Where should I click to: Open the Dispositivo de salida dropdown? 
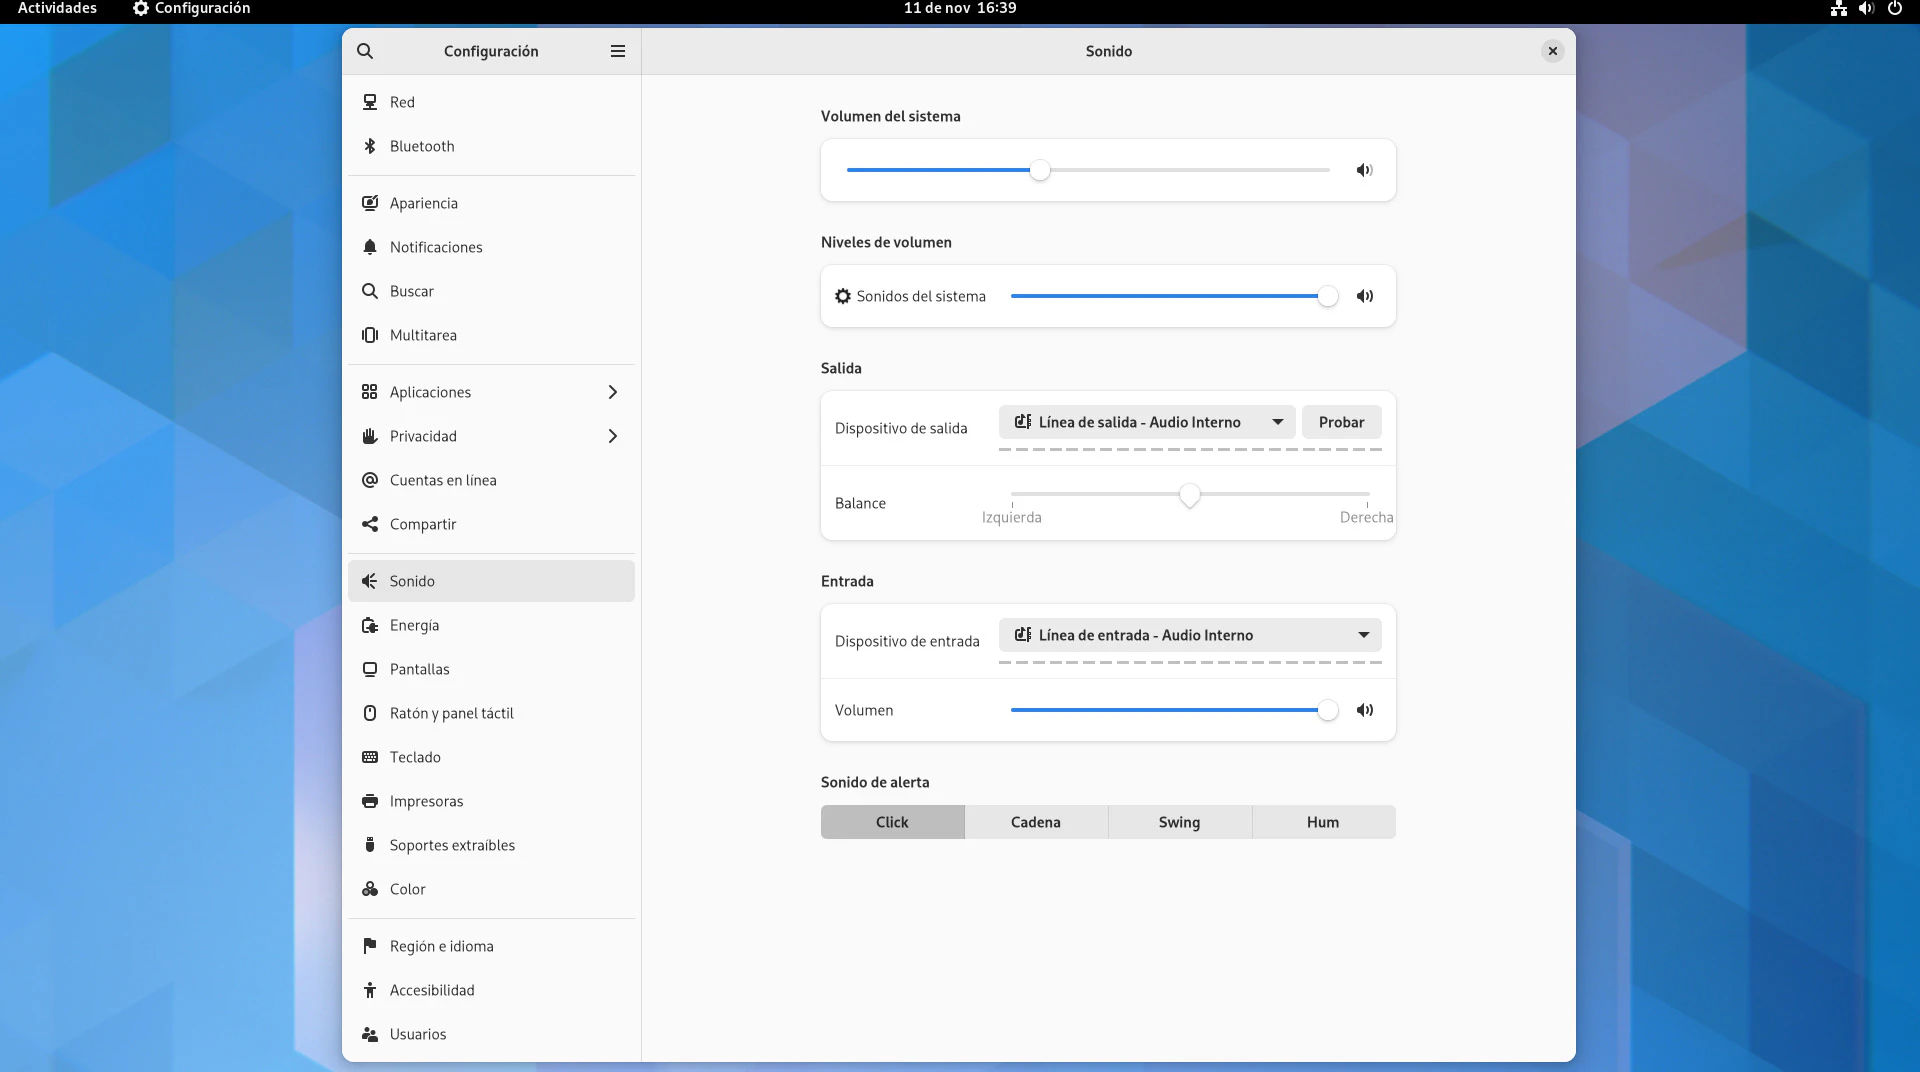tap(1146, 422)
